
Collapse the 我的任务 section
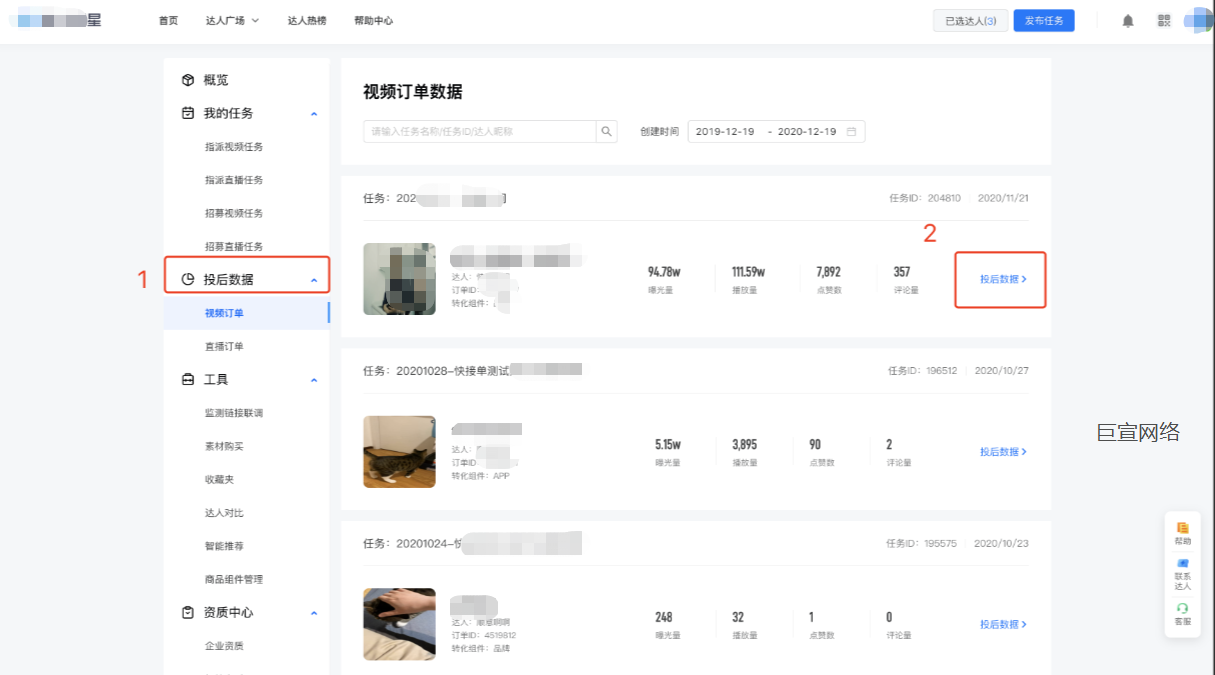click(314, 113)
